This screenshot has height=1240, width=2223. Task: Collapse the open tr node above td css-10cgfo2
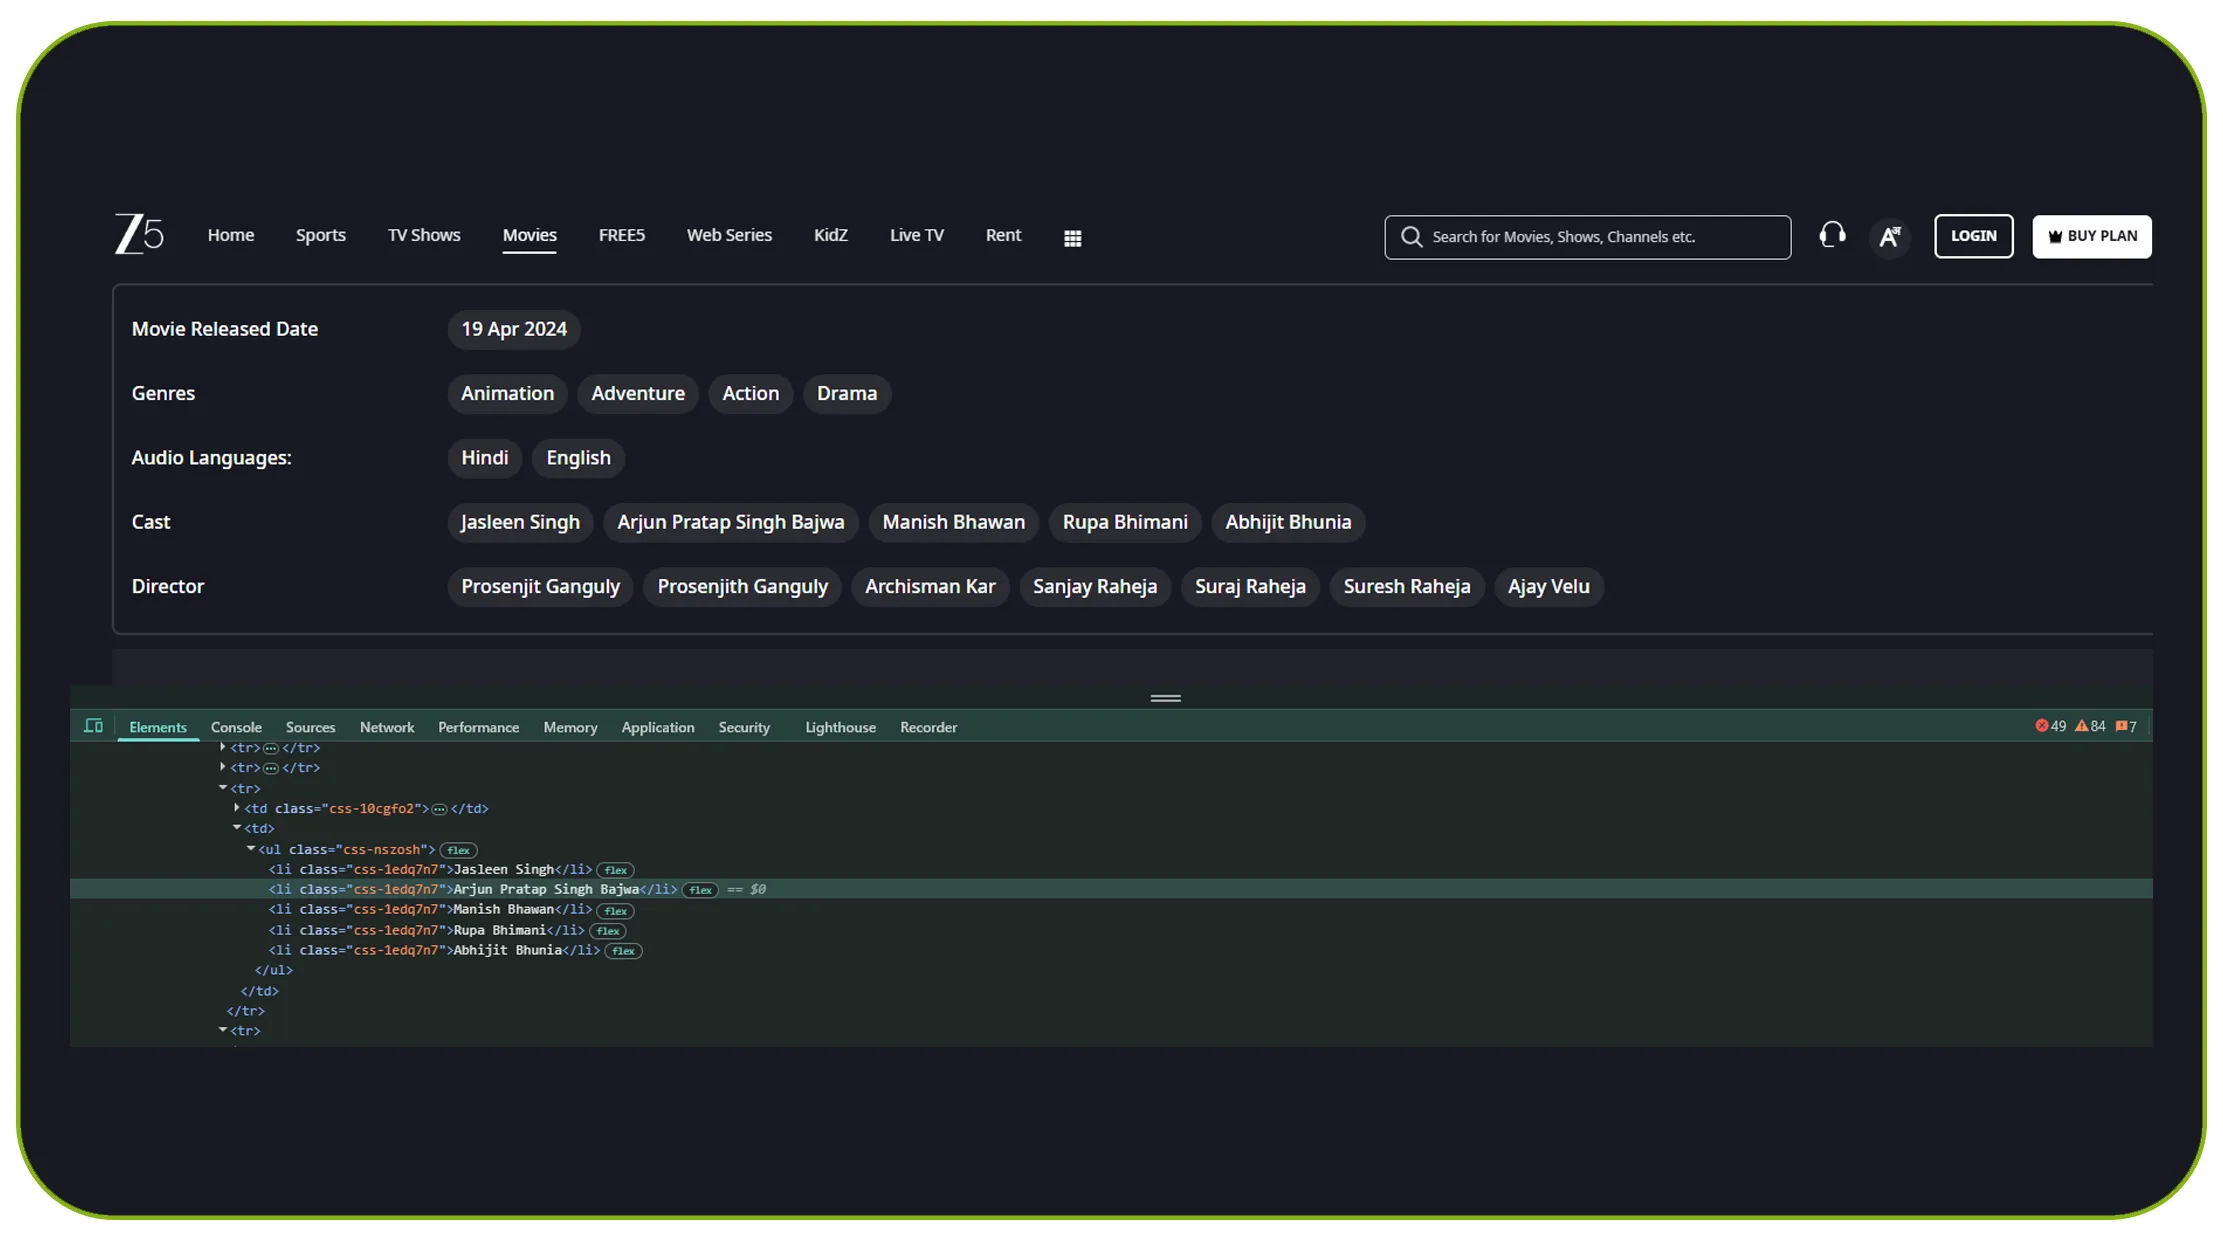tap(222, 788)
